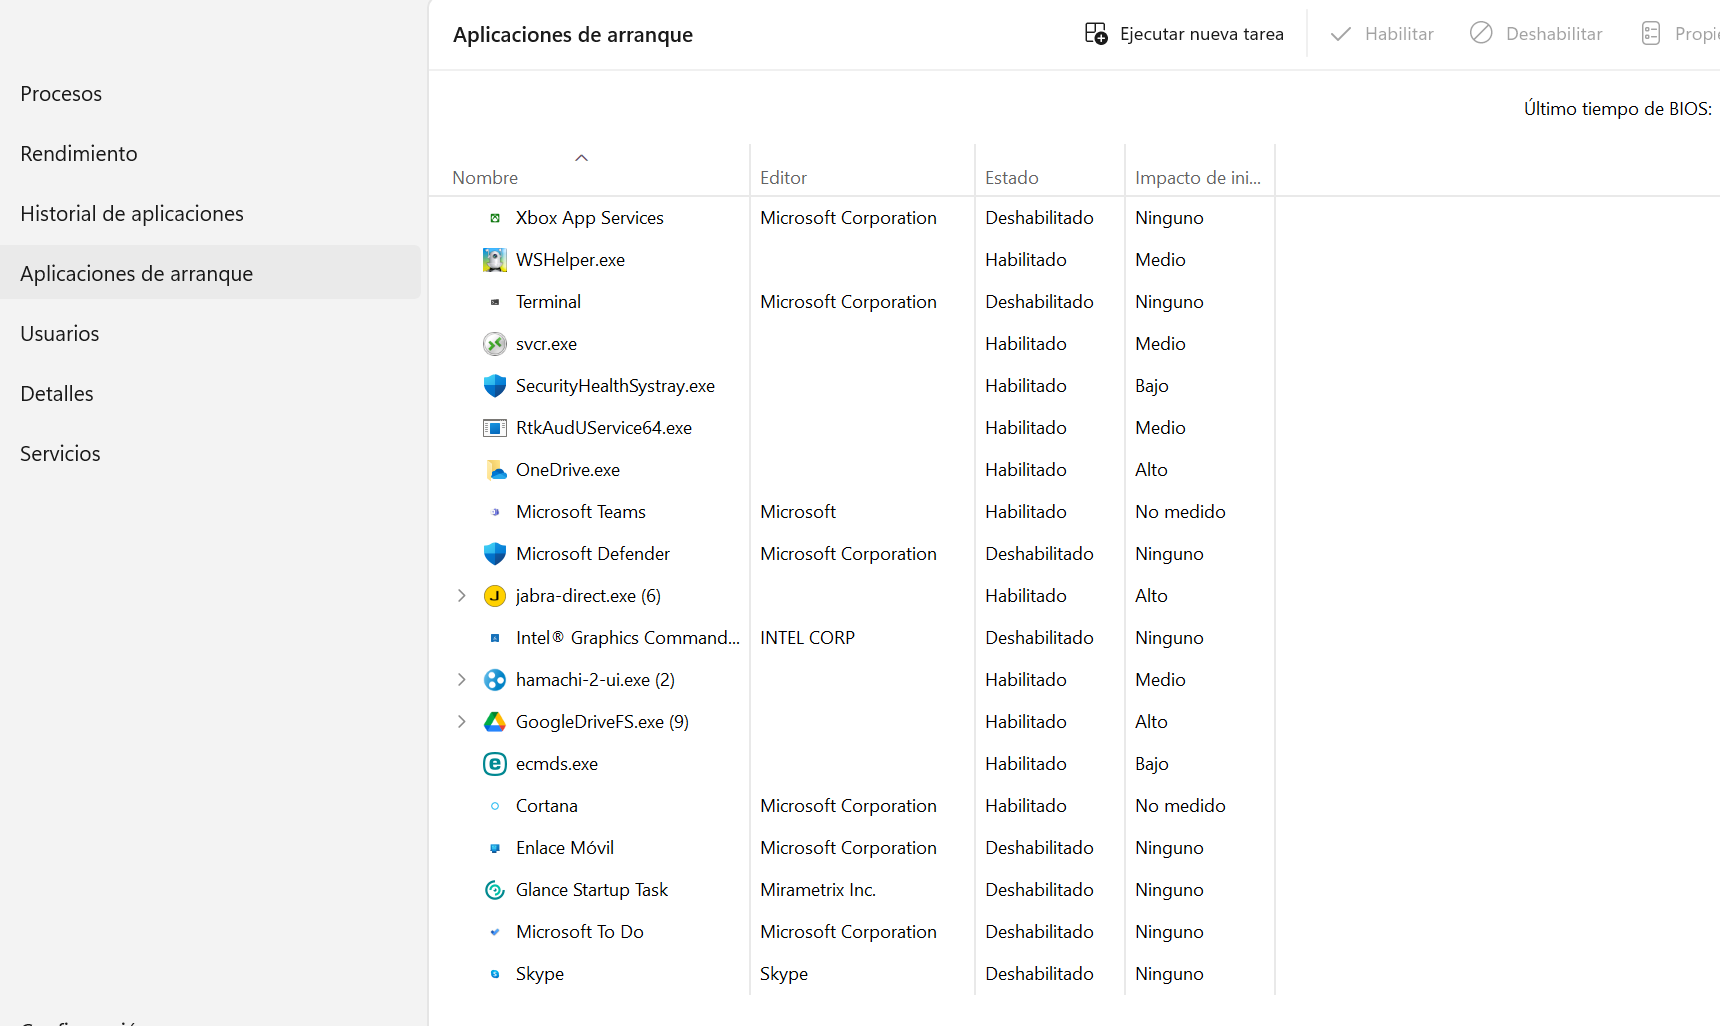Click the Habilitar button
Image resolution: width=1720 pixels, height=1026 pixels.
click(x=1382, y=34)
